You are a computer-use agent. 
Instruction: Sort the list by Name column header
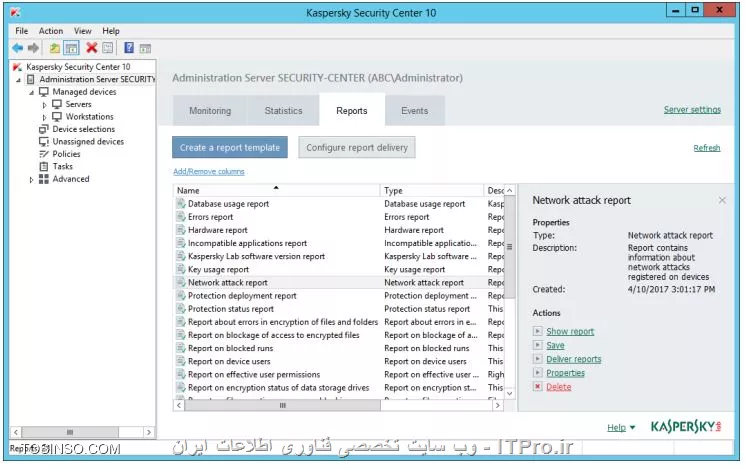(277, 191)
